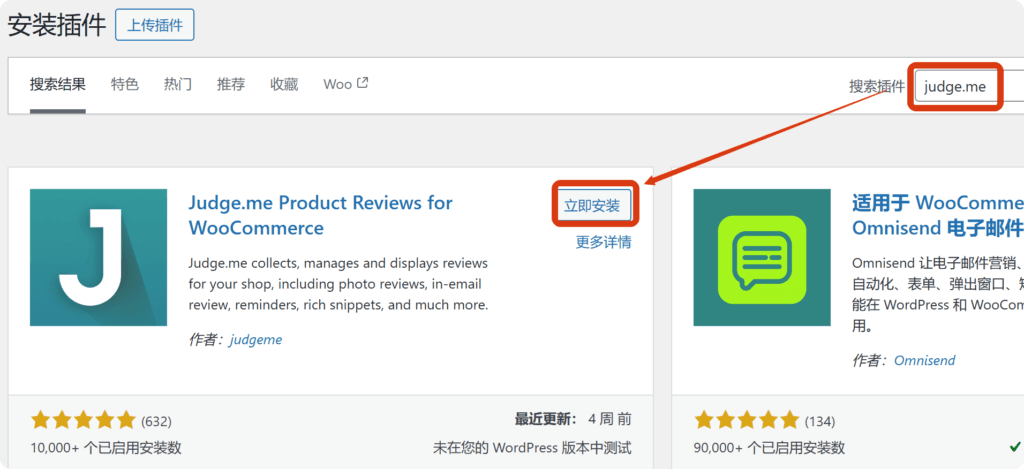Screen dimensions: 1024x469
Task: Click the Omnisend chat bubble plugin logo
Action: 762,257
